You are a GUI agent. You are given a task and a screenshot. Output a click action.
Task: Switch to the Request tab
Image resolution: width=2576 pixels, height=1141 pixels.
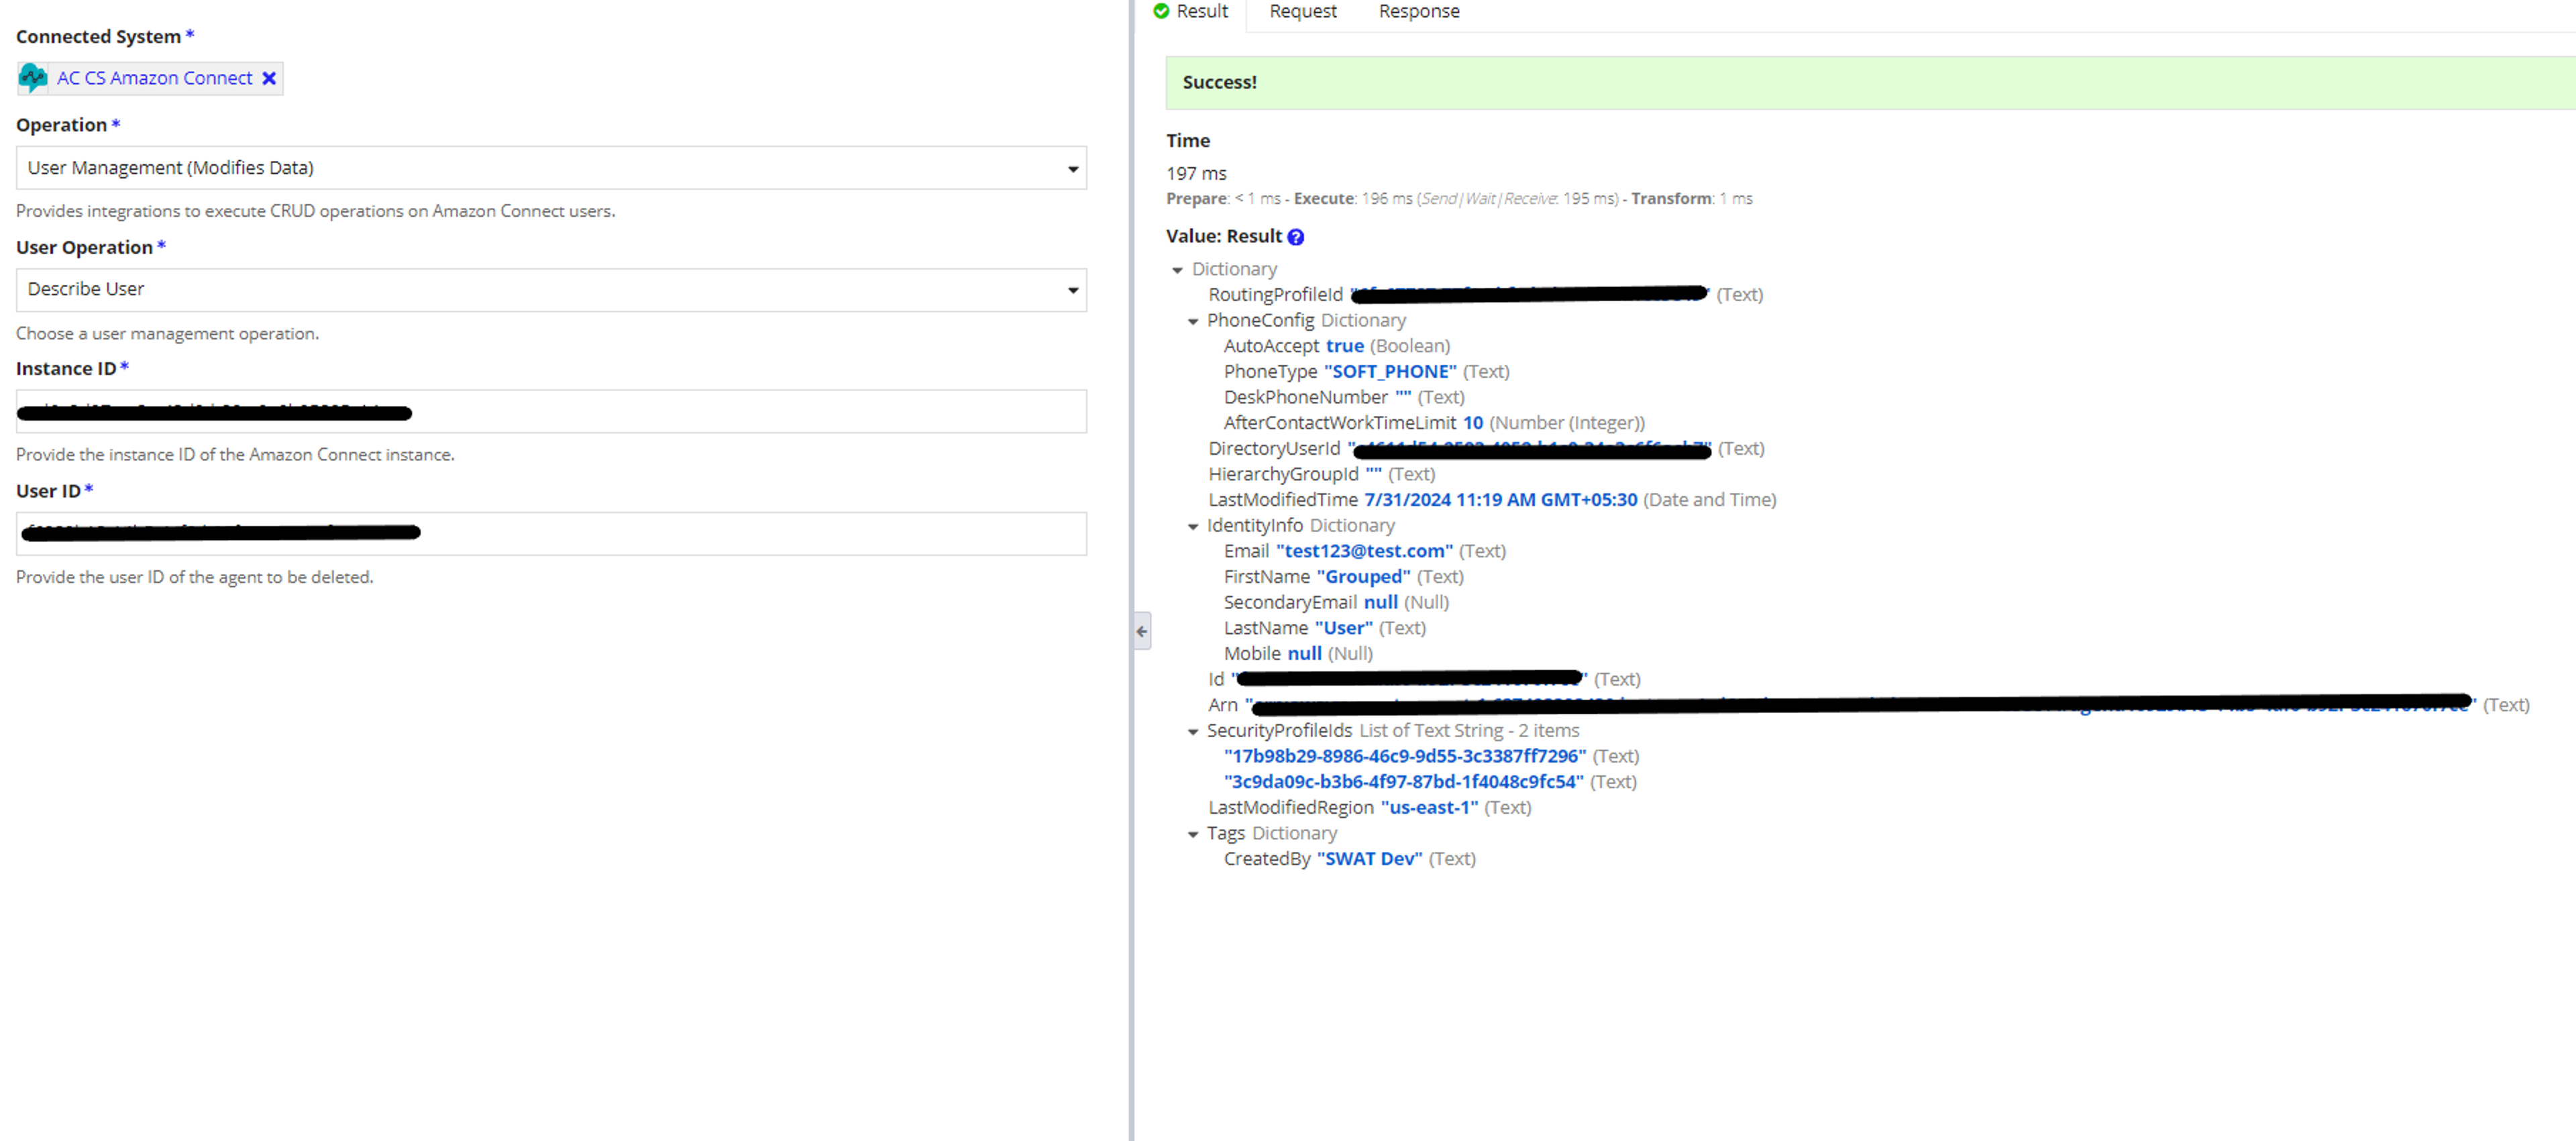tap(1302, 12)
